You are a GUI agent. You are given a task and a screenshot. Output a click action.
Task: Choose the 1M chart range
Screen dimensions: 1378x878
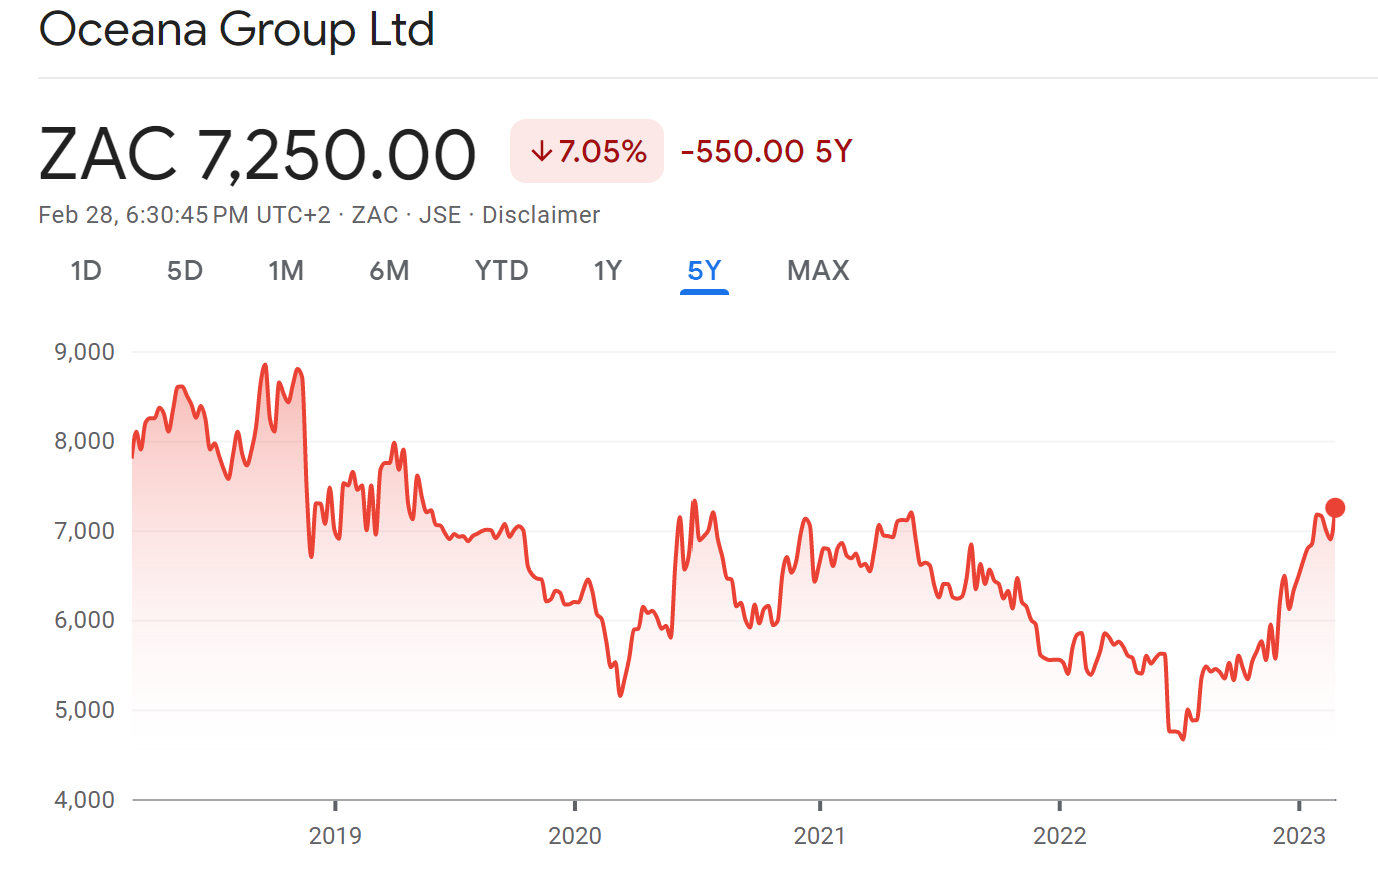[x=286, y=271]
